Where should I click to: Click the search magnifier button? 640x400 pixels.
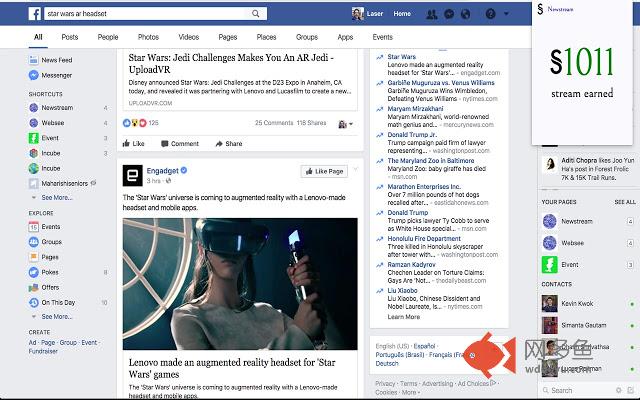coord(256,13)
